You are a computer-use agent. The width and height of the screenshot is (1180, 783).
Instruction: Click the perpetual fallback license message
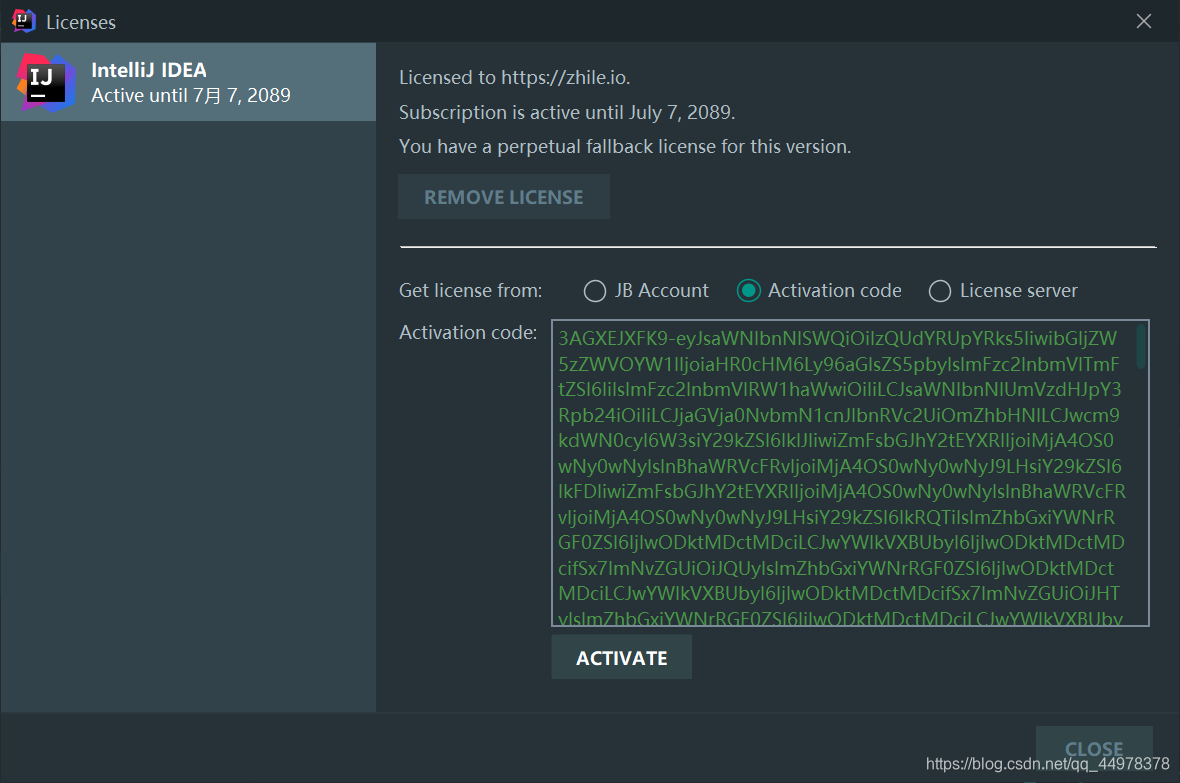[625, 147]
